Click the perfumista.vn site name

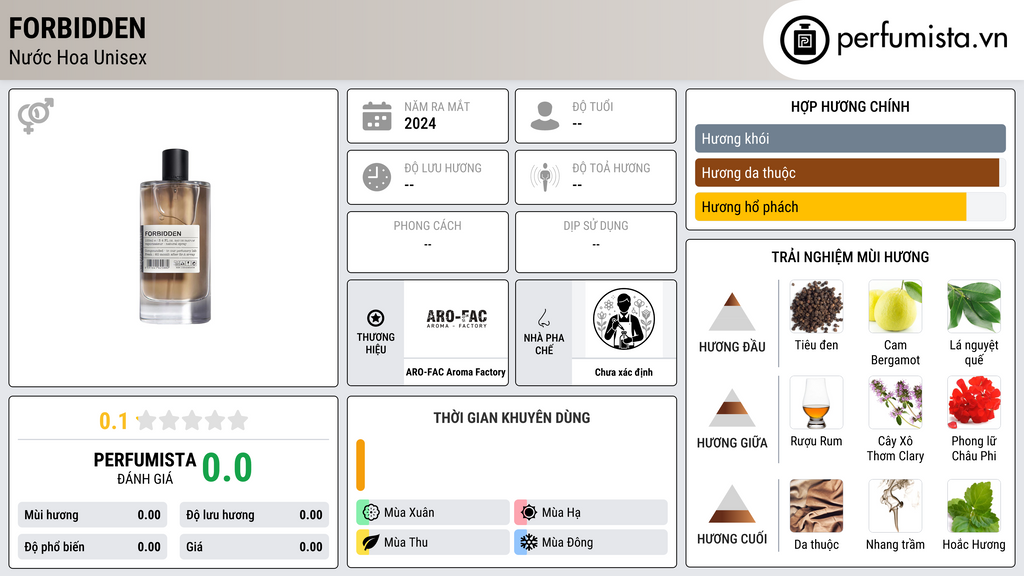pyautogui.click(x=922, y=38)
